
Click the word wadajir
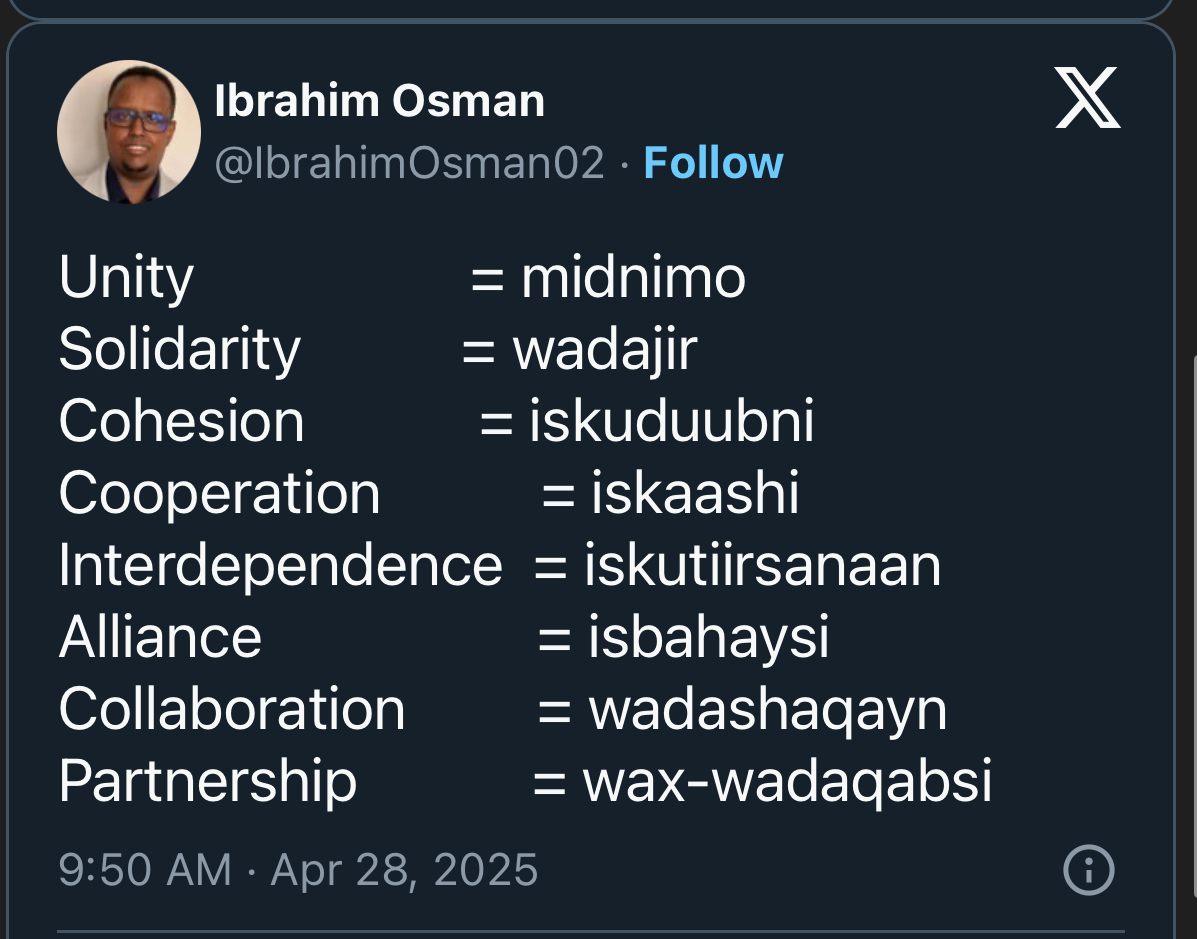click(605, 350)
